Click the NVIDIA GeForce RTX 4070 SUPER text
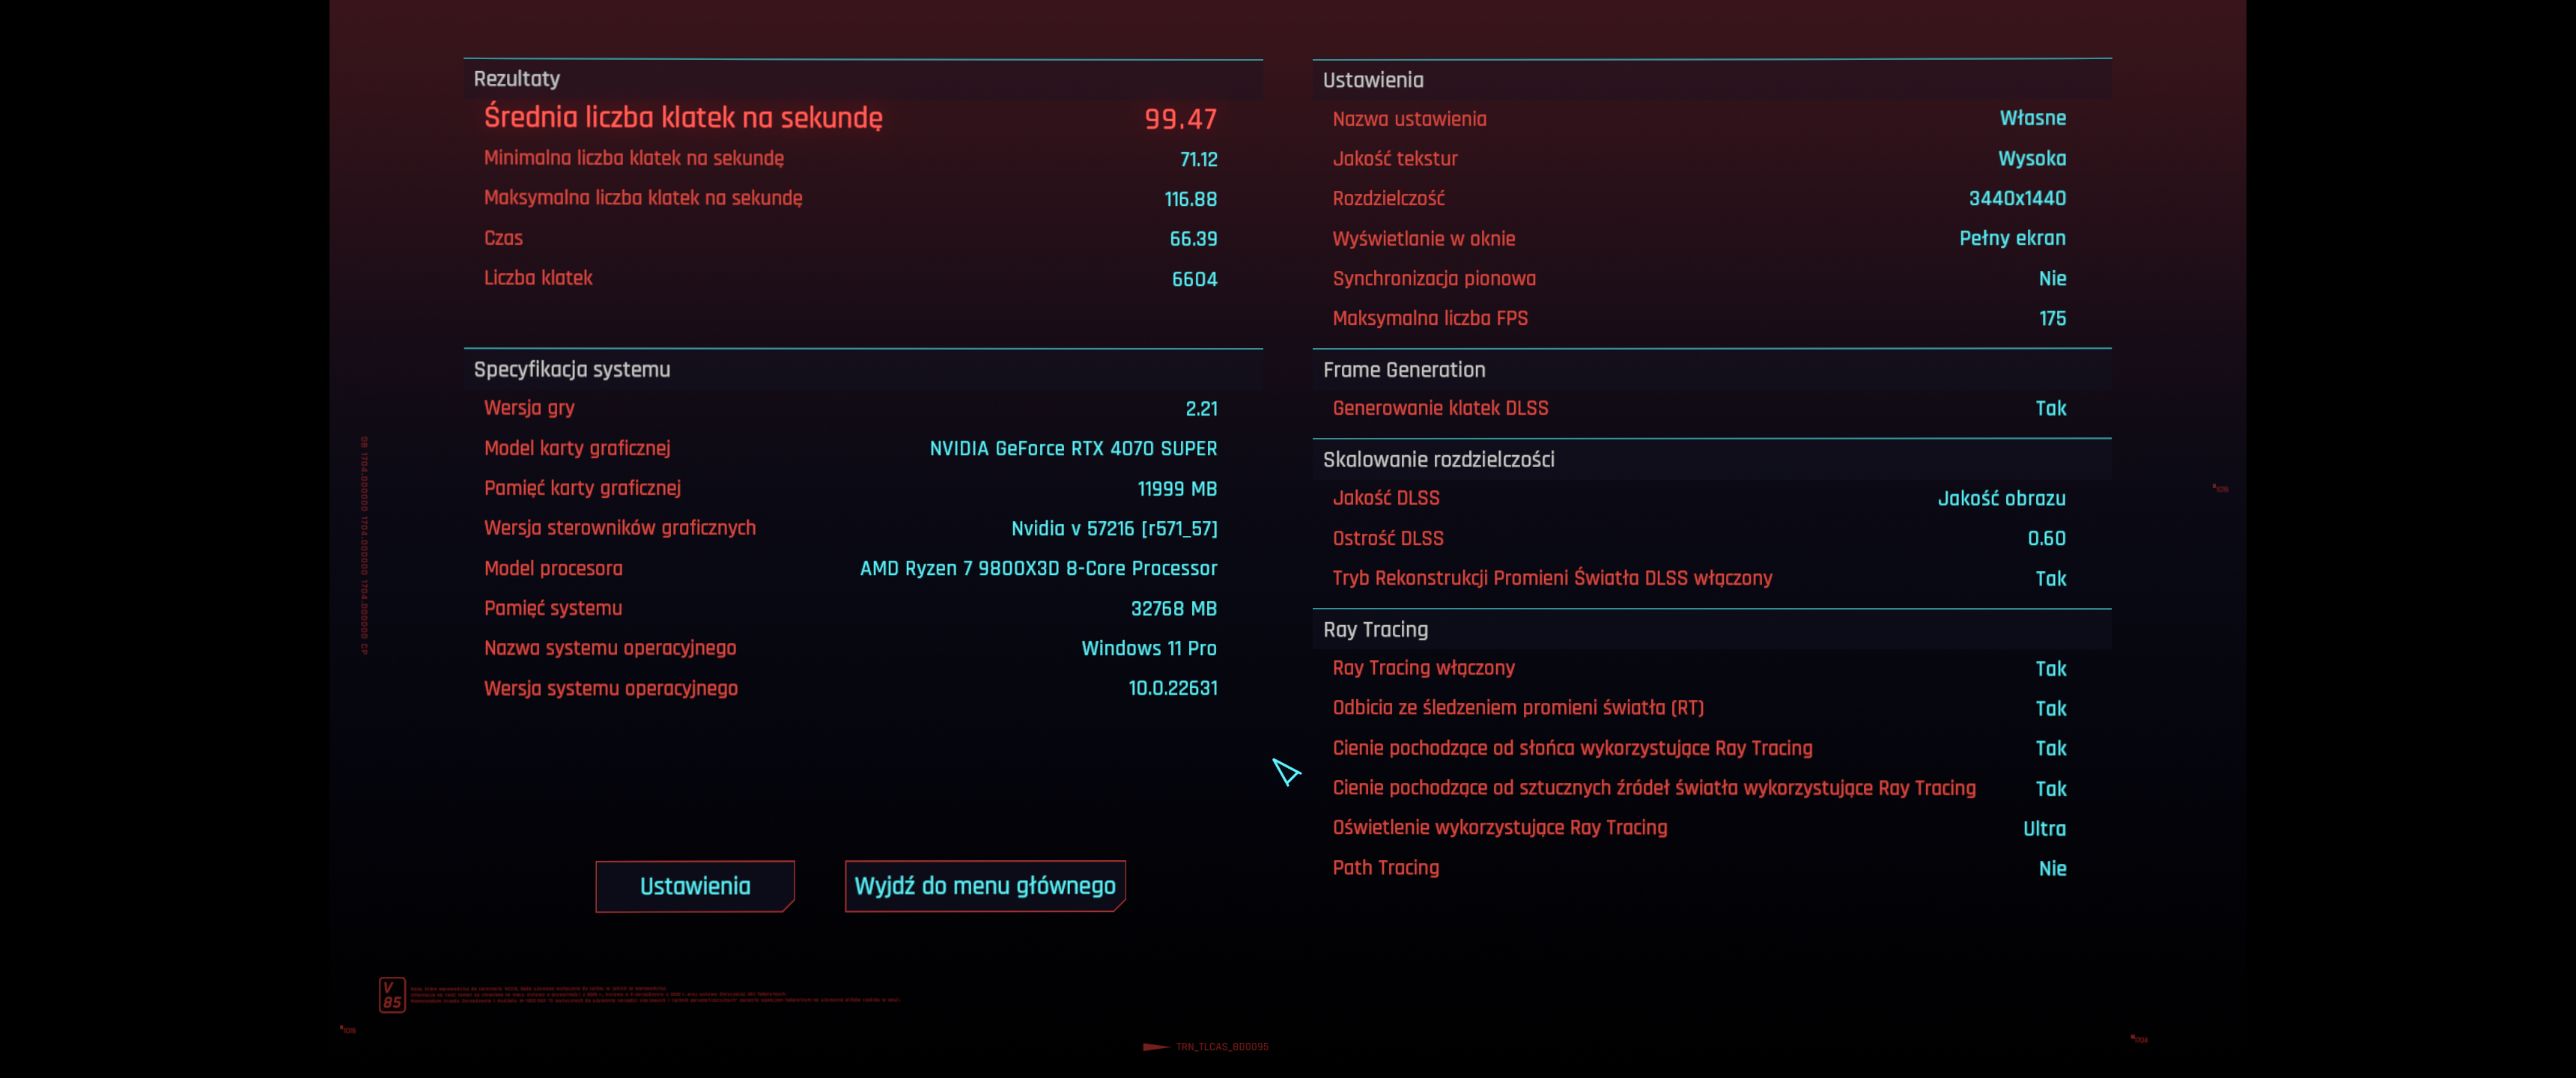This screenshot has width=2576, height=1078. [x=1073, y=448]
